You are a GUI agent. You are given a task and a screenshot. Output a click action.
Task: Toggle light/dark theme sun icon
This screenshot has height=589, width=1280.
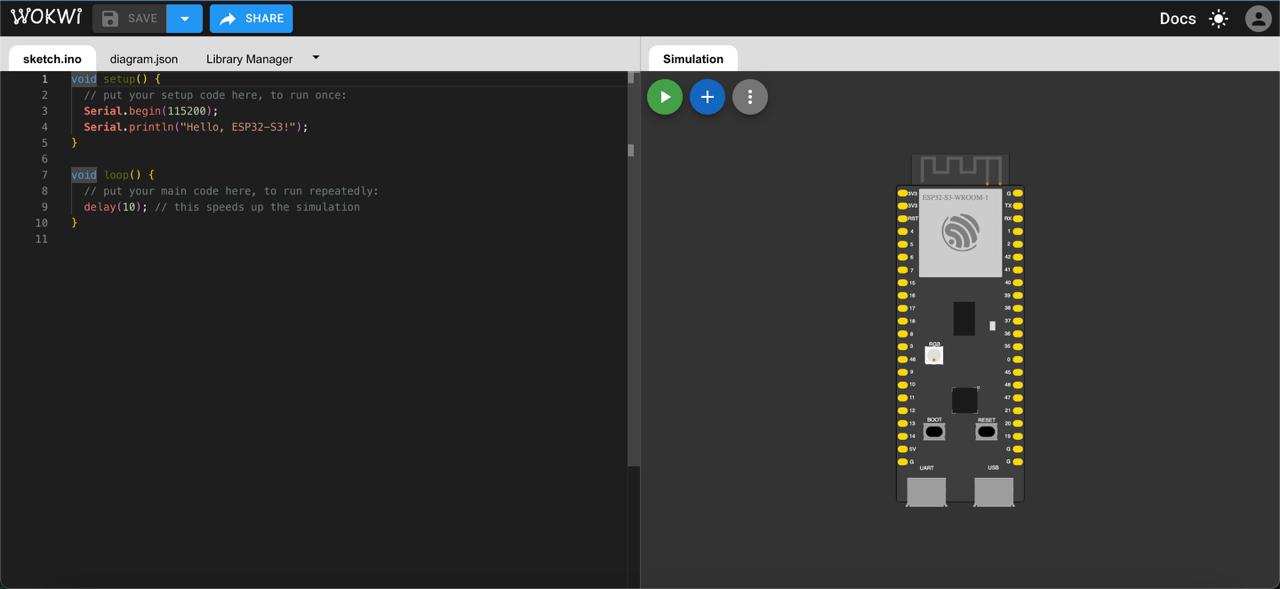click(1218, 19)
